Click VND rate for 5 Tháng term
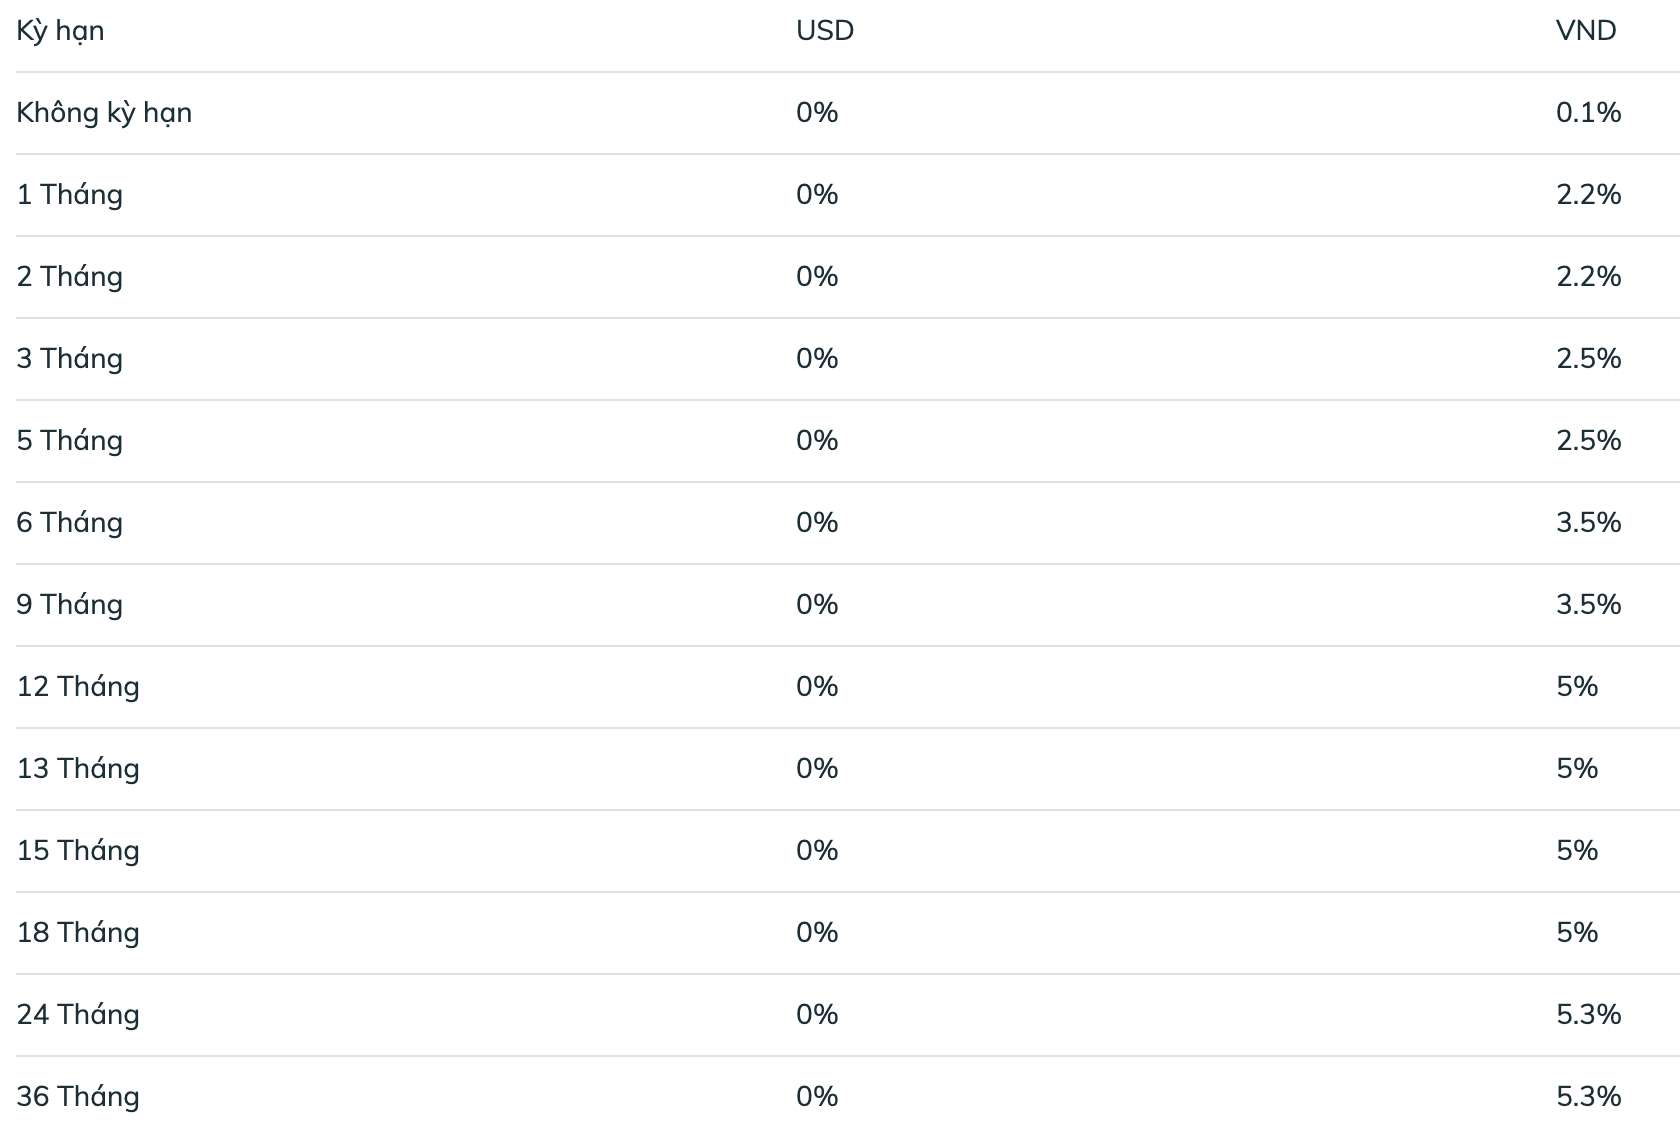 (x=1588, y=441)
